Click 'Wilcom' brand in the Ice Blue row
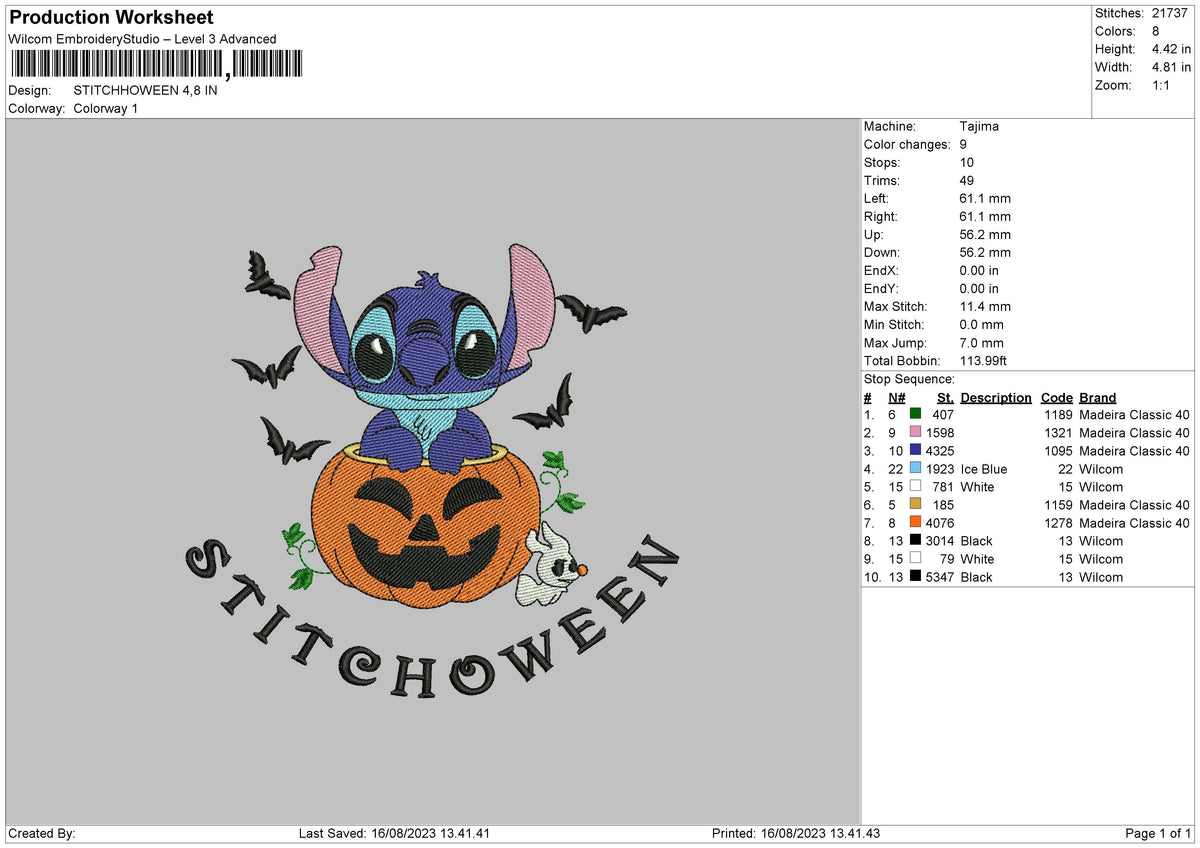Image resolution: width=1200 pixels, height=848 pixels. coord(1101,468)
